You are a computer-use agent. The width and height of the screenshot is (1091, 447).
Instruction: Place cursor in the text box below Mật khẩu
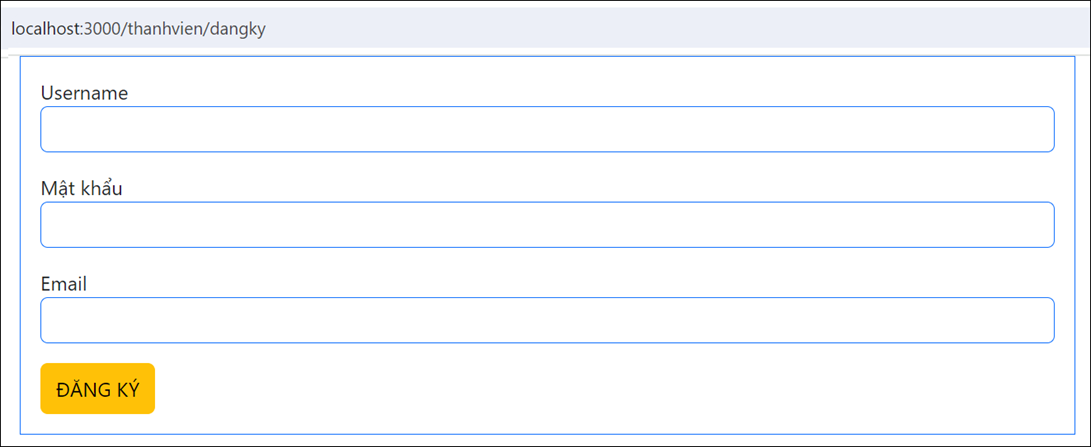pos(547,225)
